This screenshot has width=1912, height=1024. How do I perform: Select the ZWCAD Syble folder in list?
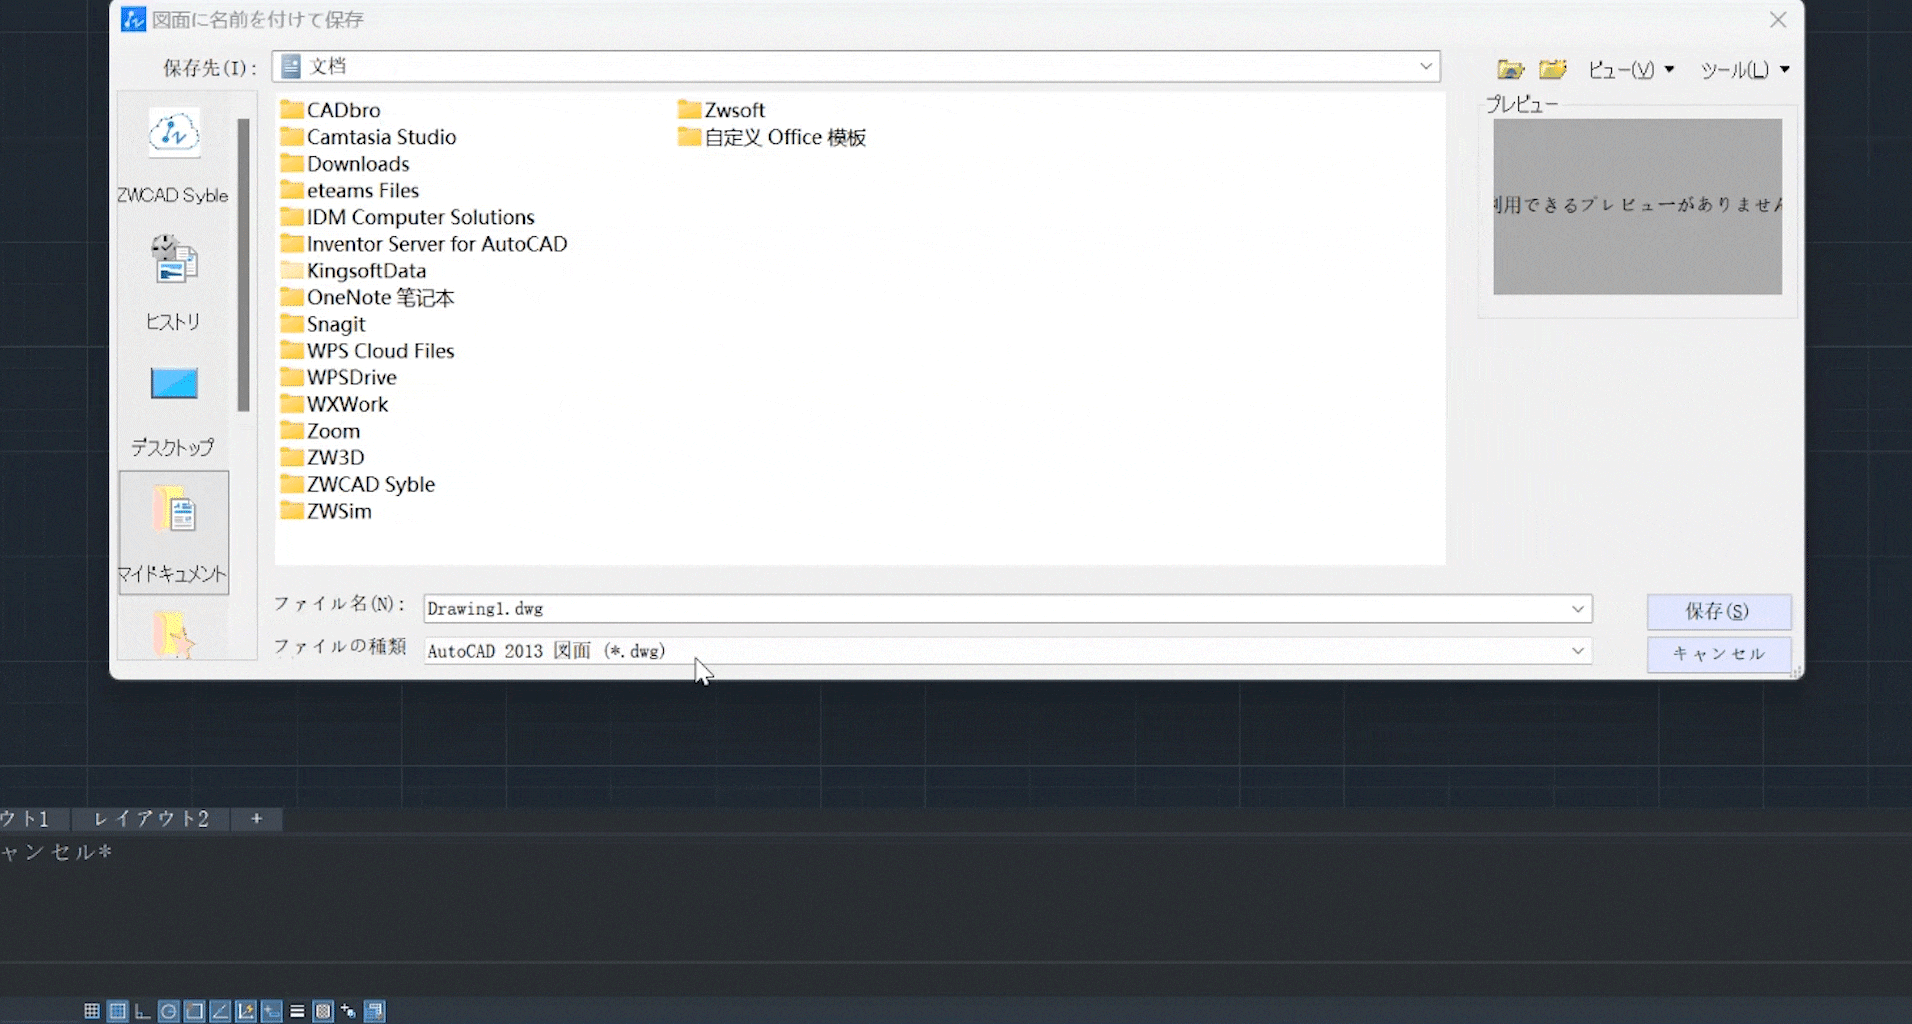click(x=358, y=484)
